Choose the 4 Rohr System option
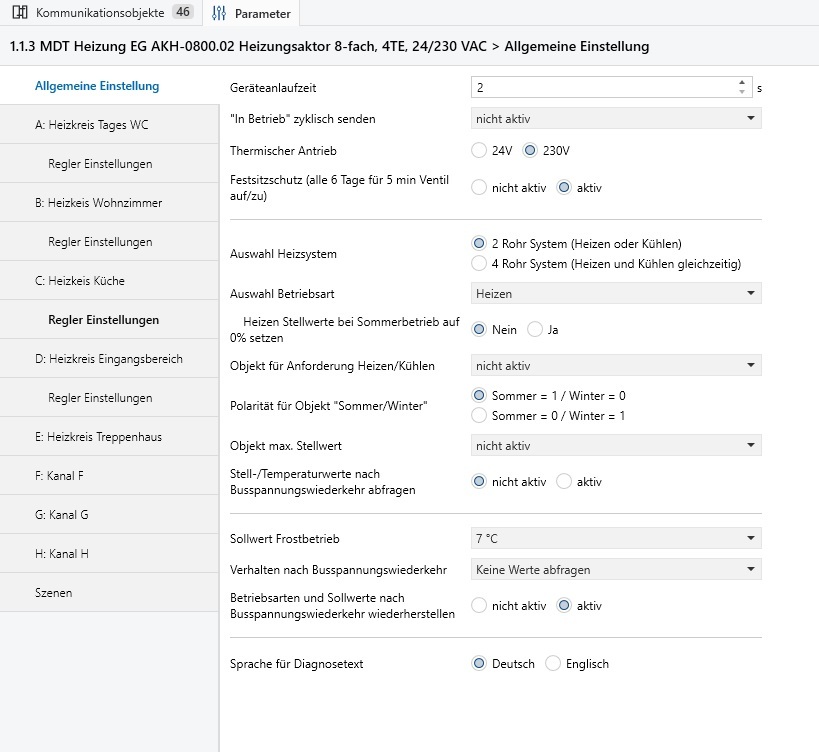 click(x=479, y=264)
